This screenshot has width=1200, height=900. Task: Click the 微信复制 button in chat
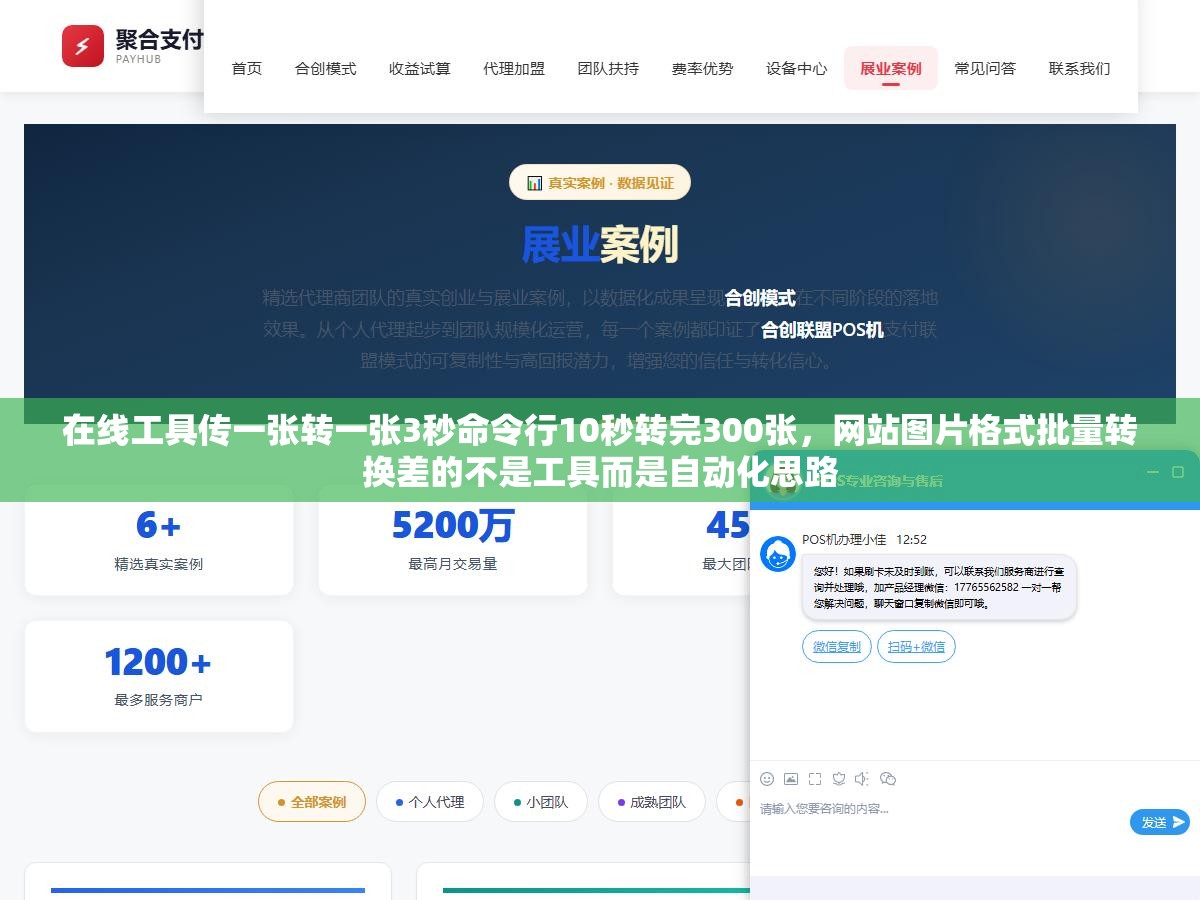[x=837, y=647]
